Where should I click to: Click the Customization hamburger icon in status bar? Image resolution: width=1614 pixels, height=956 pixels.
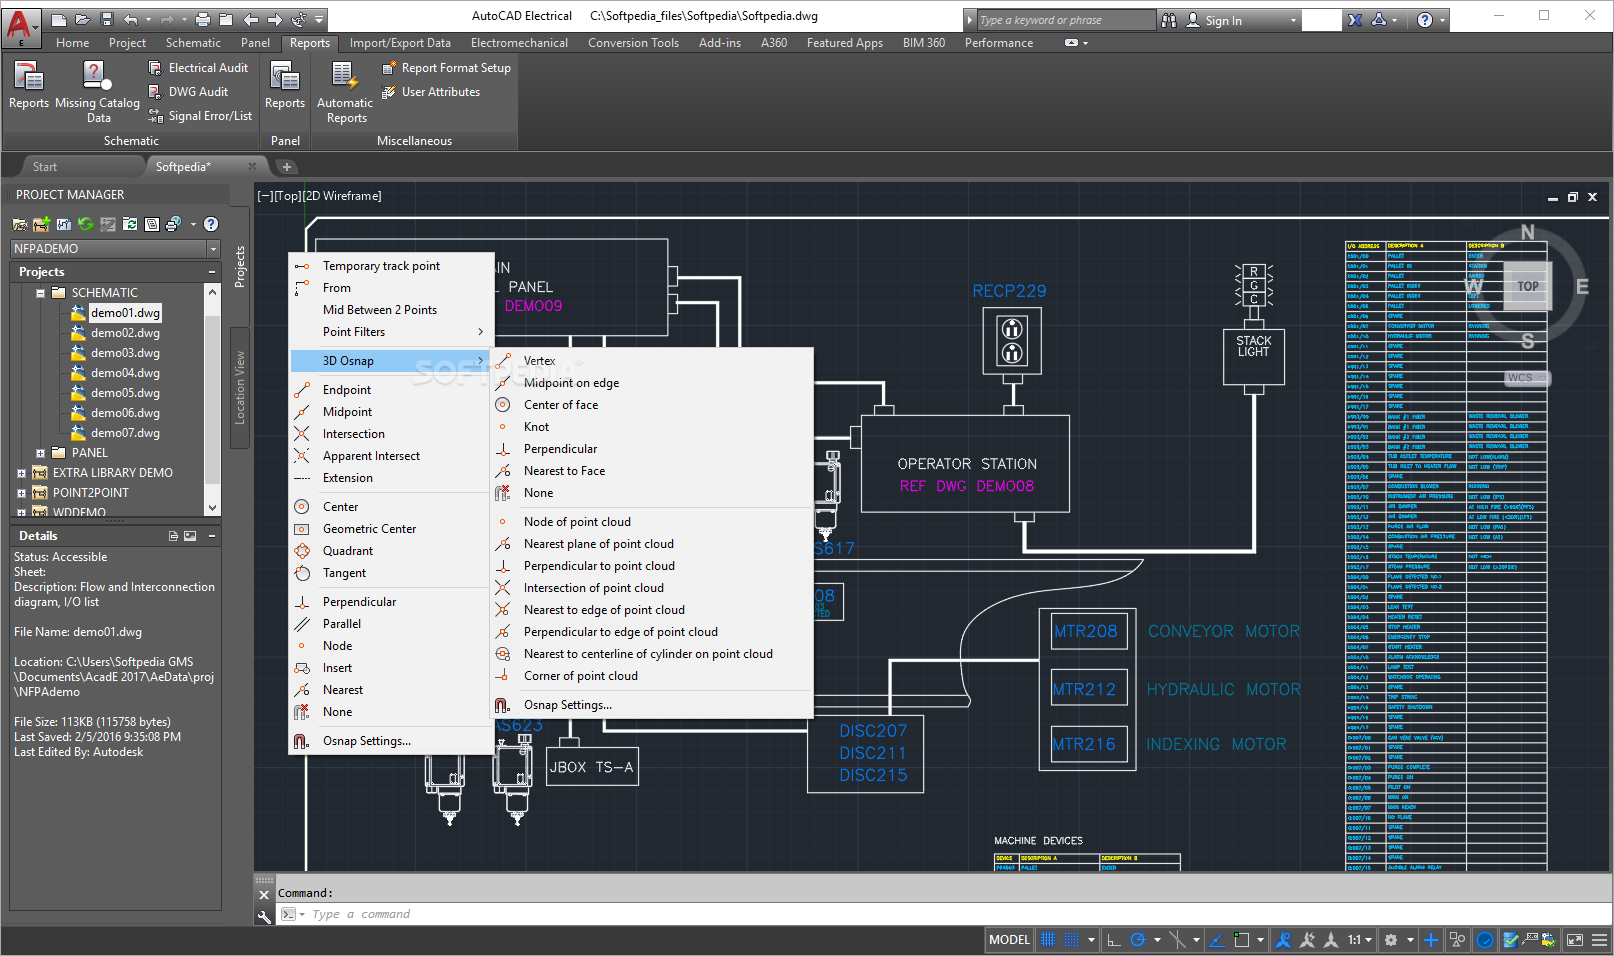pos(1599,940)
